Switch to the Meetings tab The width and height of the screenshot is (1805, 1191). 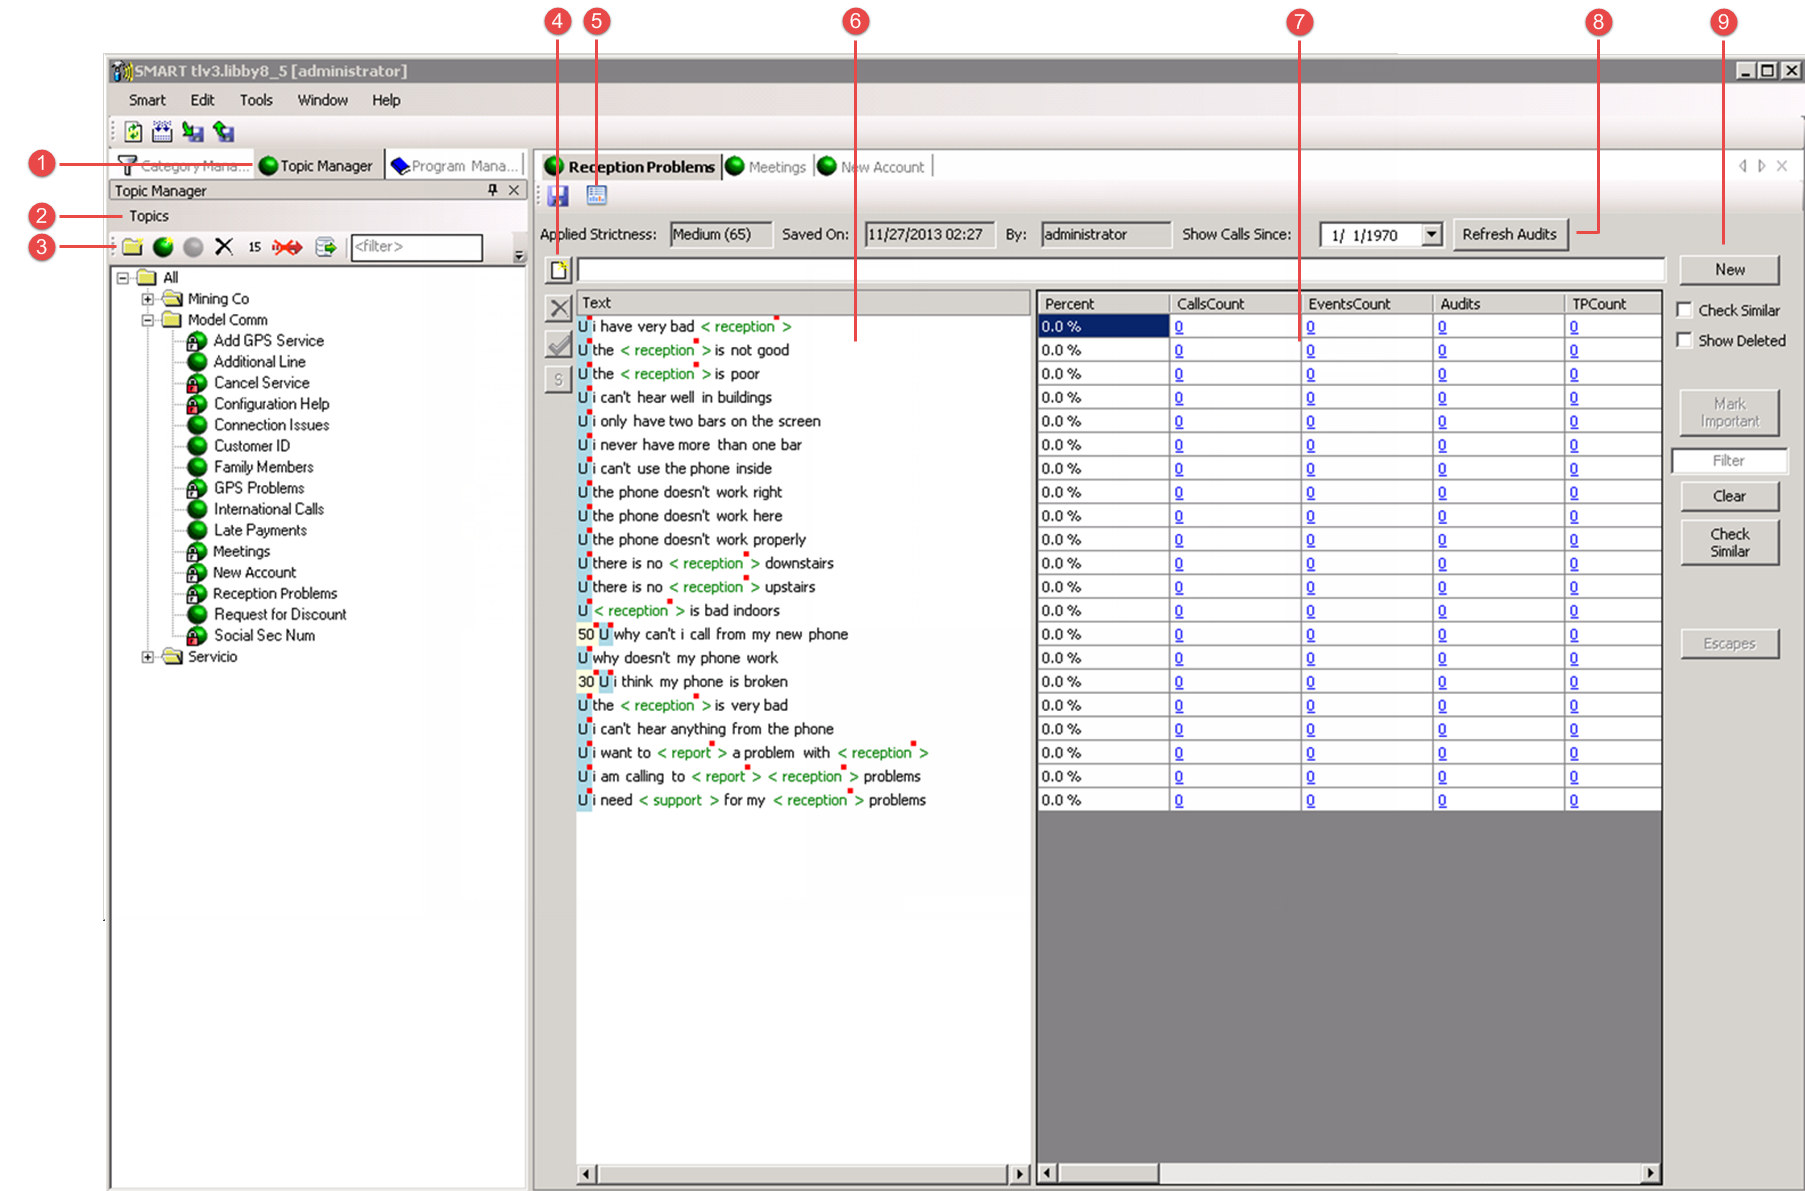[776, 167]
